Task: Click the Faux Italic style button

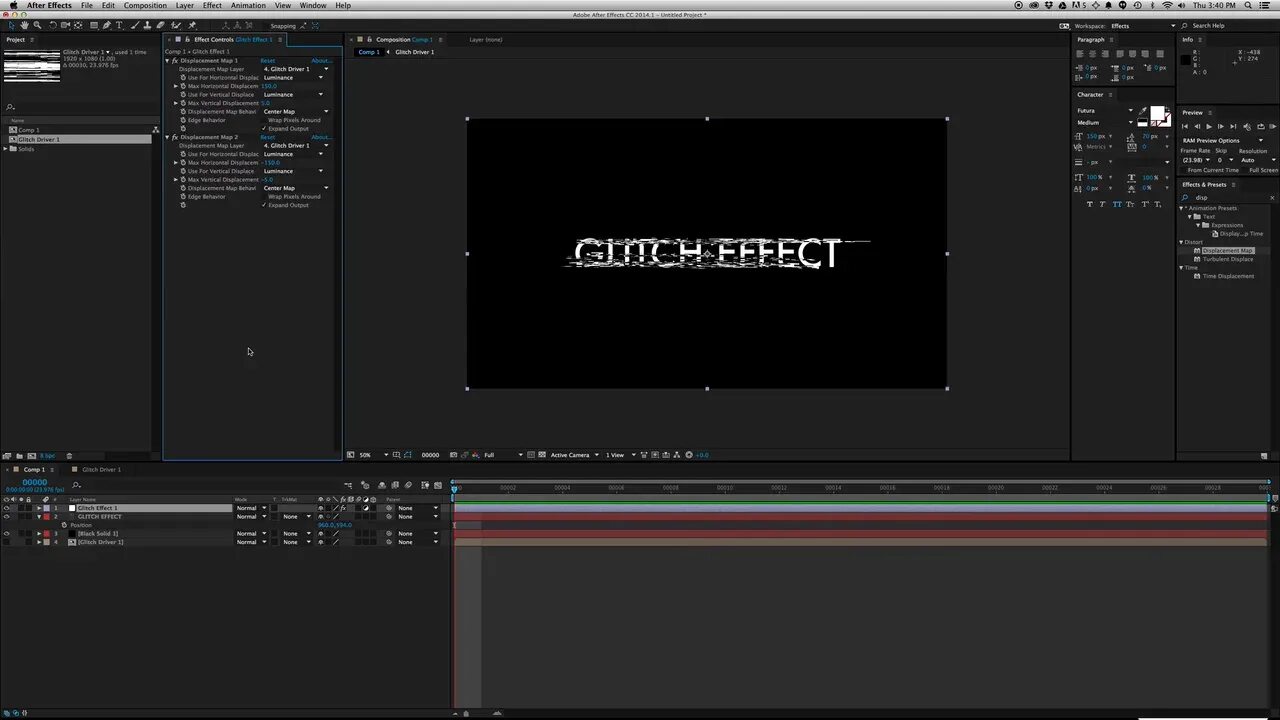Action: [x=1102, y=204]
